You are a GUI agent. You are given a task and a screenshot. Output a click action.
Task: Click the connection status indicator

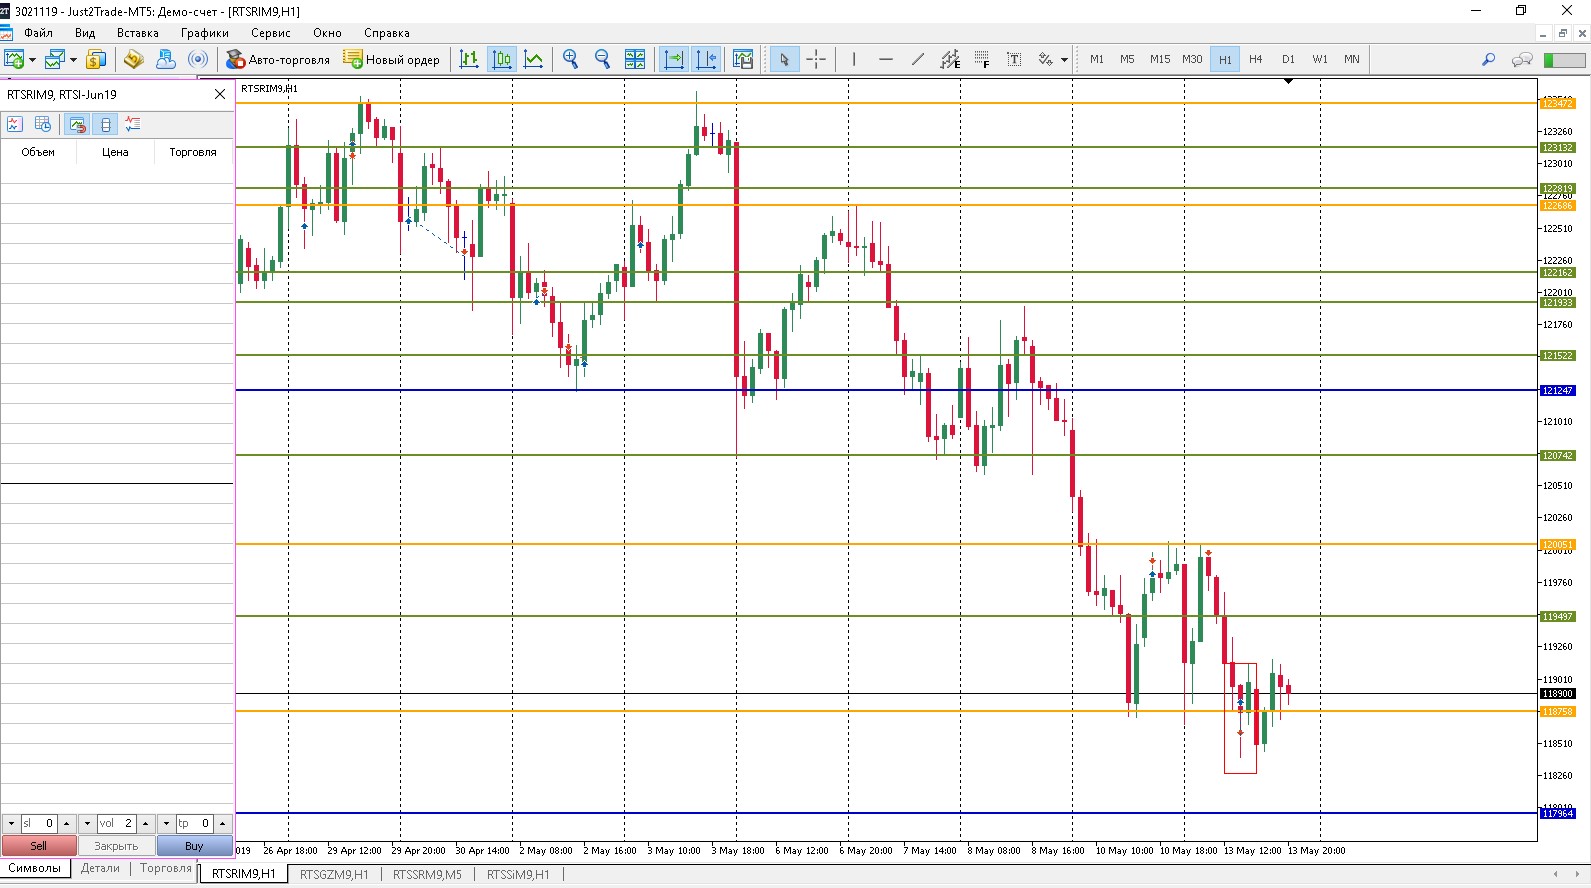(1565, 59)
